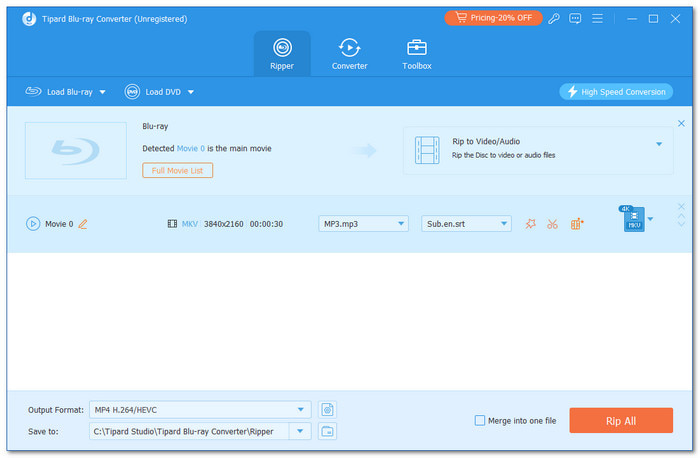Click the 00:00:30 duration text
700x458 pixels.
[266, 224]
